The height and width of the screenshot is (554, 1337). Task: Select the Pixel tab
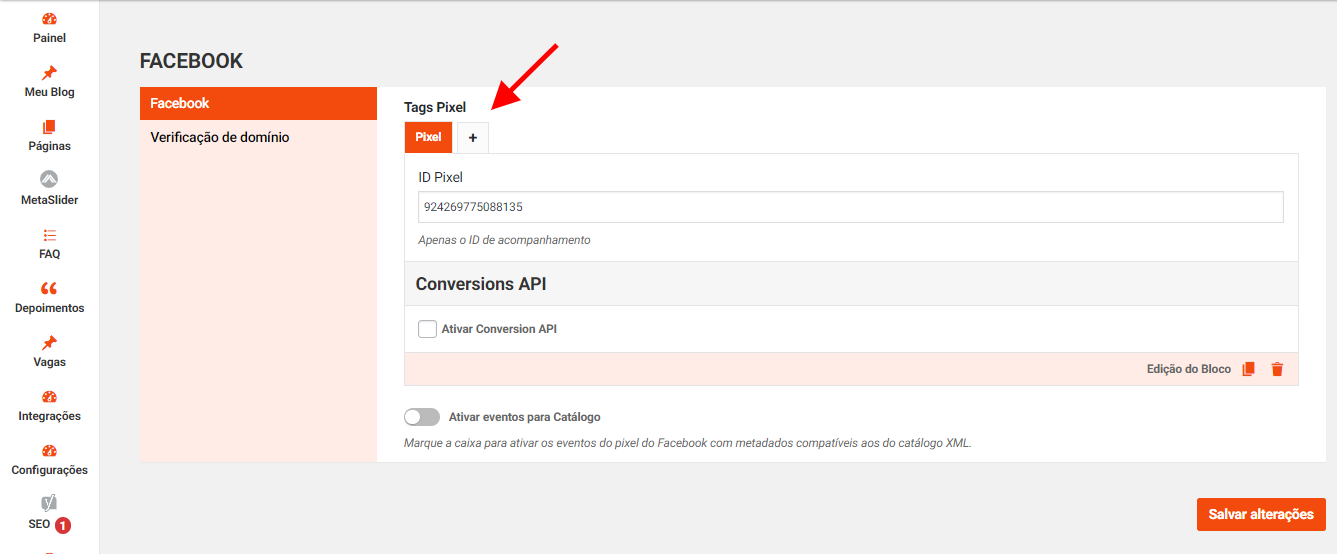tap(428, 137)
